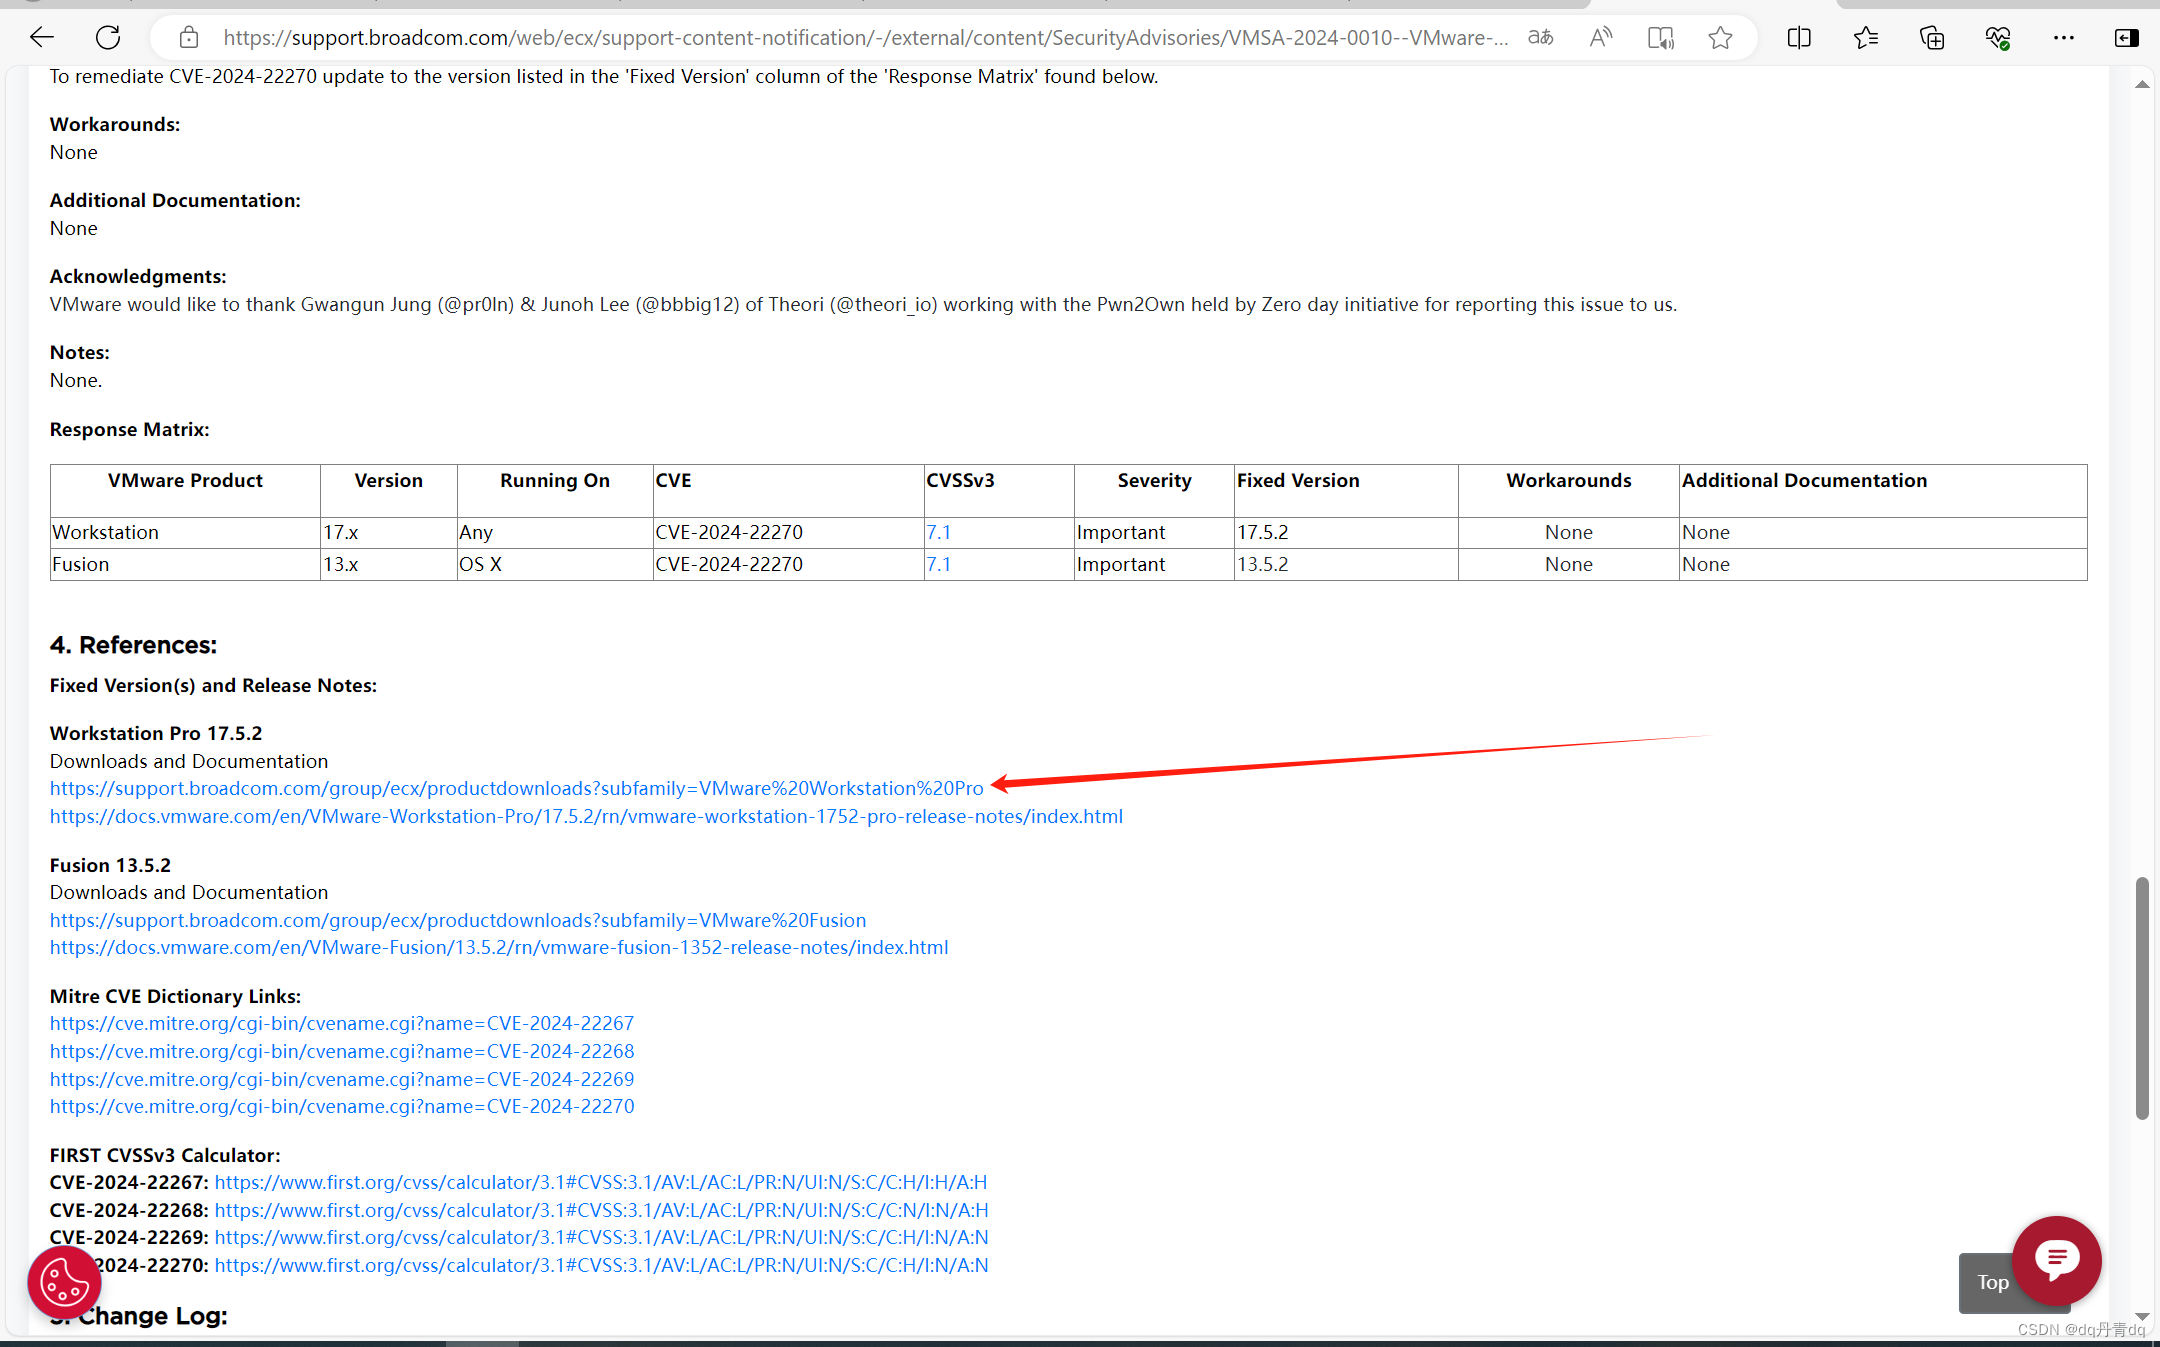The image size is (2160, 1347).
Task: Click the read aloud icon
Action: pyautogui.click(x=1600, y=38)
